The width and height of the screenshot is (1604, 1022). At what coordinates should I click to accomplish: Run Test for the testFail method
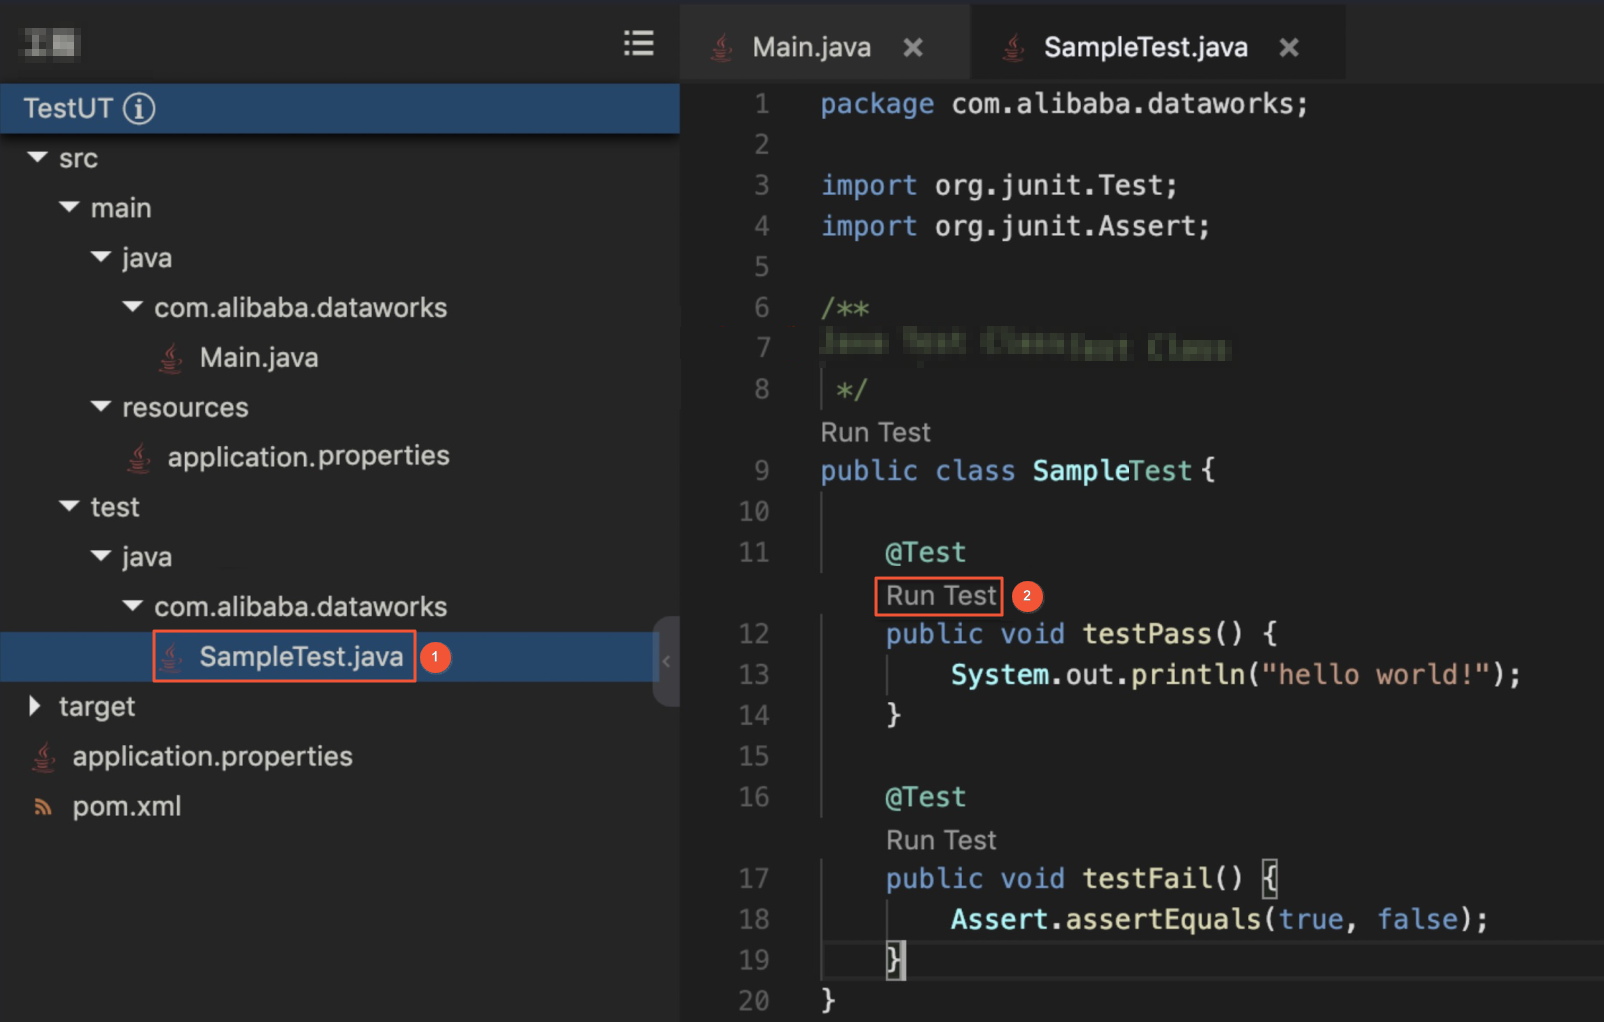940,840
